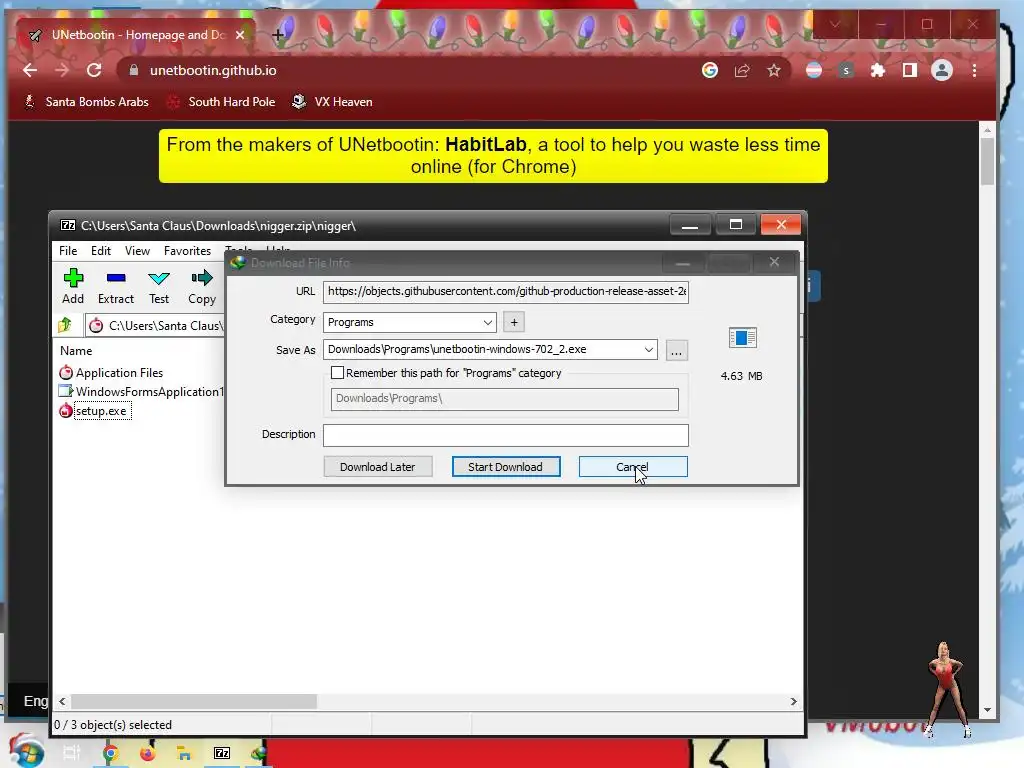1024x768 pixels.
Task: Open the Category dropdown showing Programs
Action: point(409,322)
